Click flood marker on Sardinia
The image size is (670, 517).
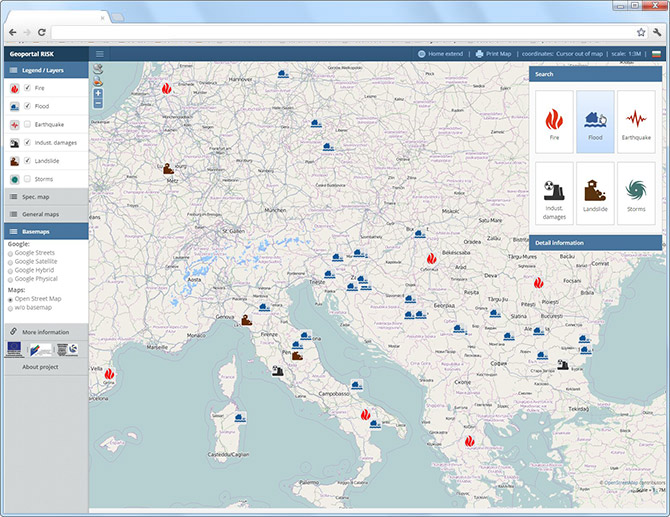[x=240, y=417]
